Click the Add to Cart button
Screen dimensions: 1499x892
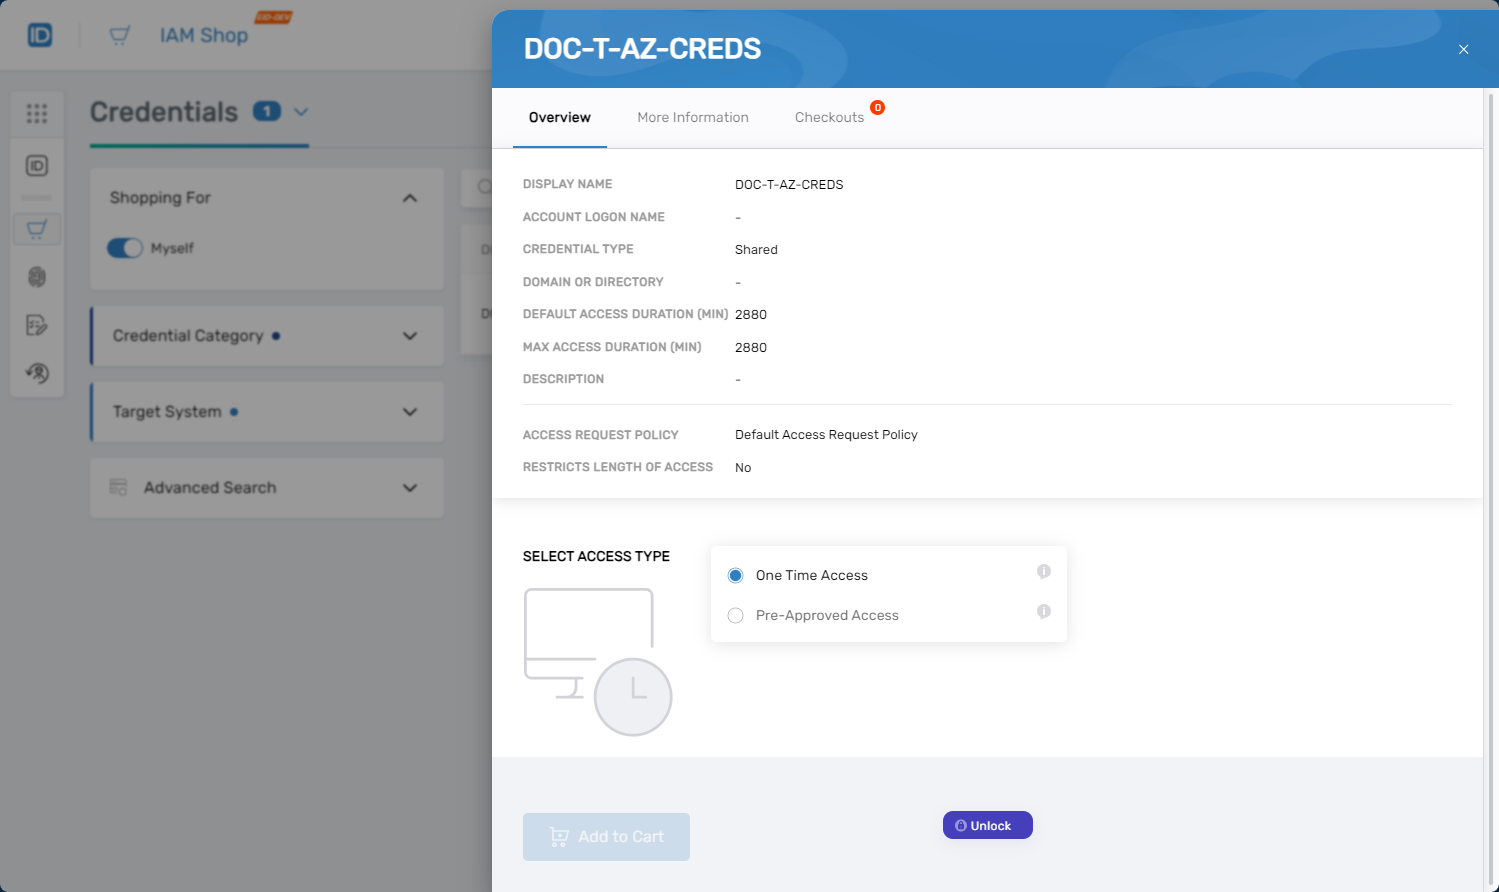coord(606,837)
